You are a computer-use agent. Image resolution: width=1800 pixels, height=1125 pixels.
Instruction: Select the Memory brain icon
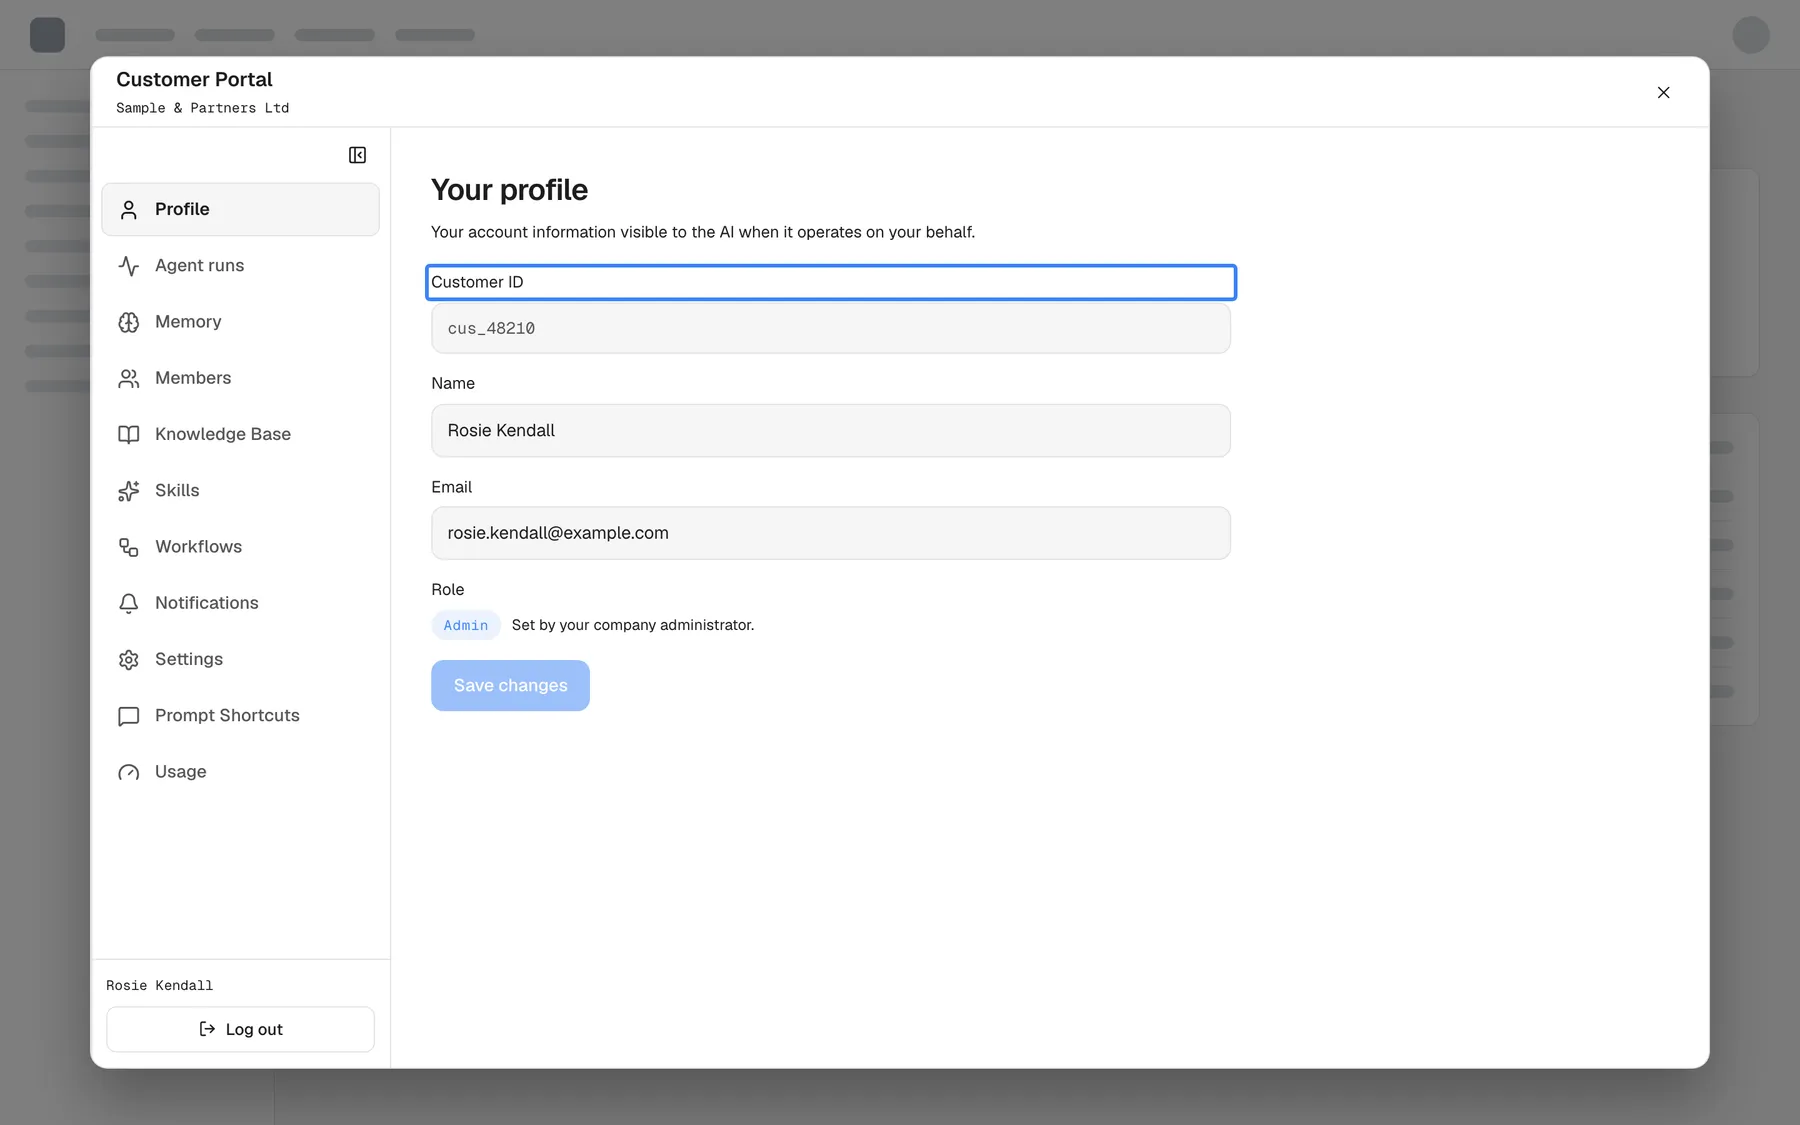tap(129, 322)
